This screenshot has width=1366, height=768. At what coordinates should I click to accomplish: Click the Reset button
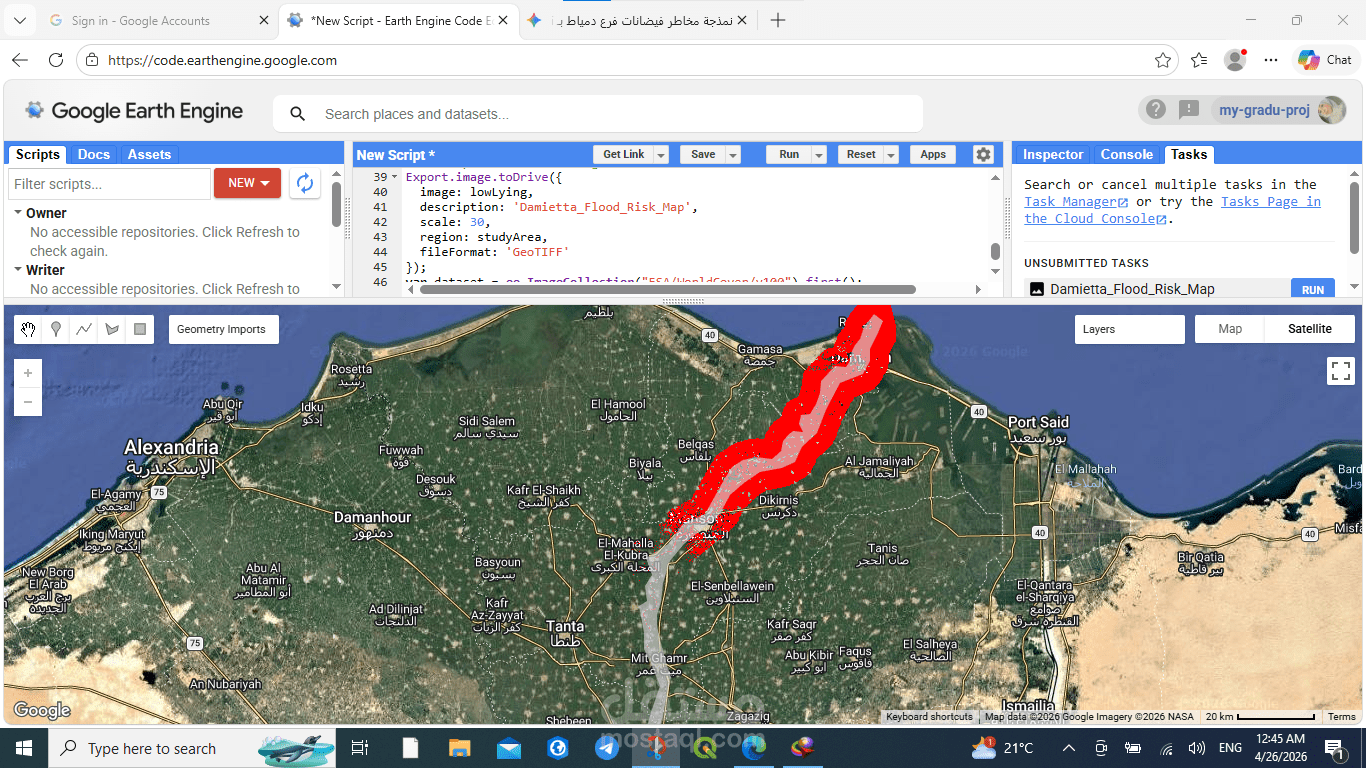[861, 154]
